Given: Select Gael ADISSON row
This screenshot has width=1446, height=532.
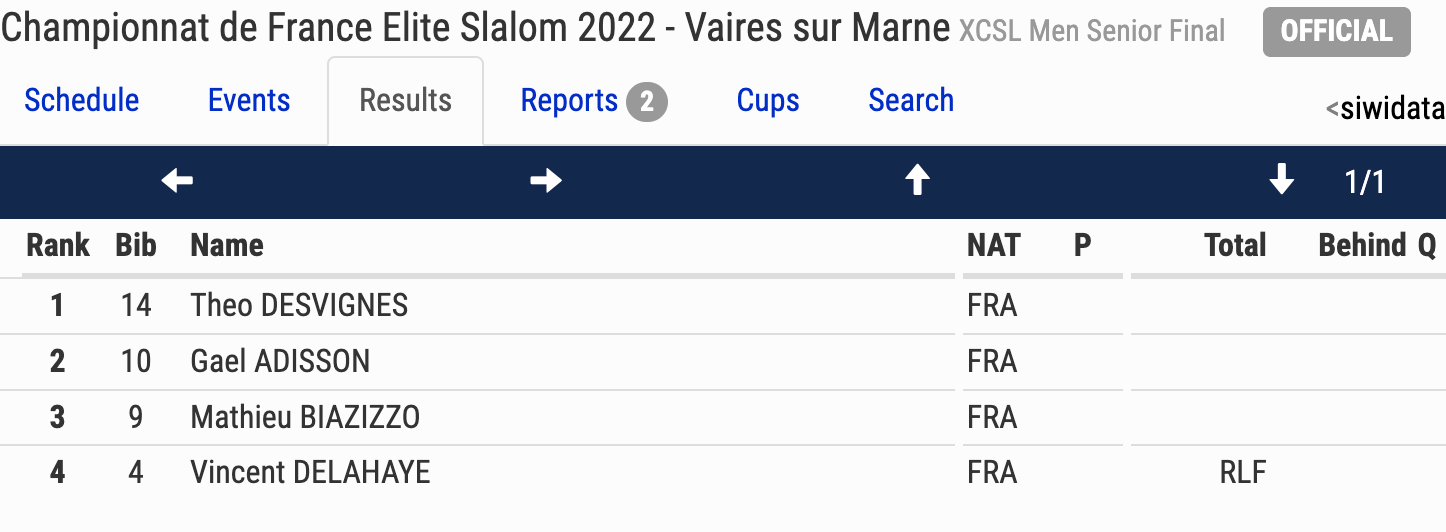Looking at the screenshot, I should [723, 361].
